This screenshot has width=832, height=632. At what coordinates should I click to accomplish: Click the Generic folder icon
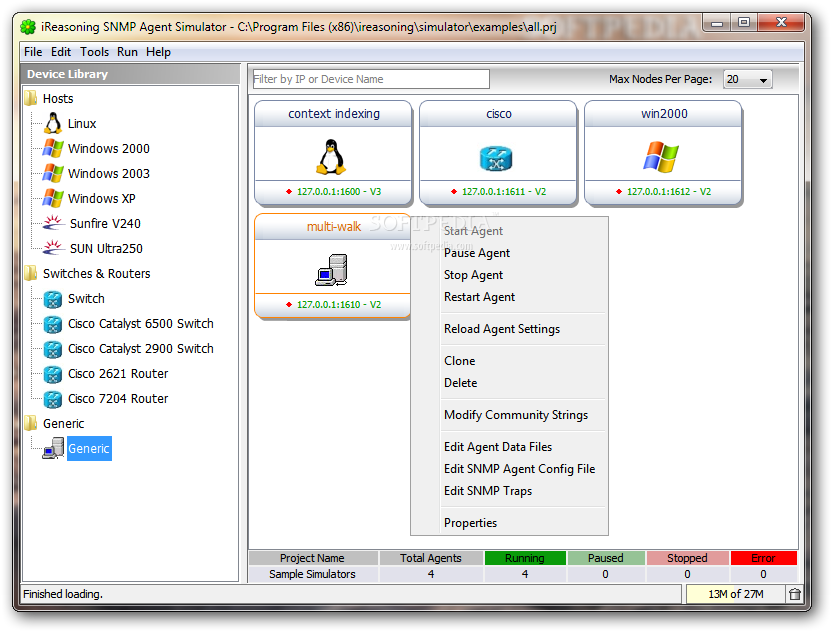point(31,423)
